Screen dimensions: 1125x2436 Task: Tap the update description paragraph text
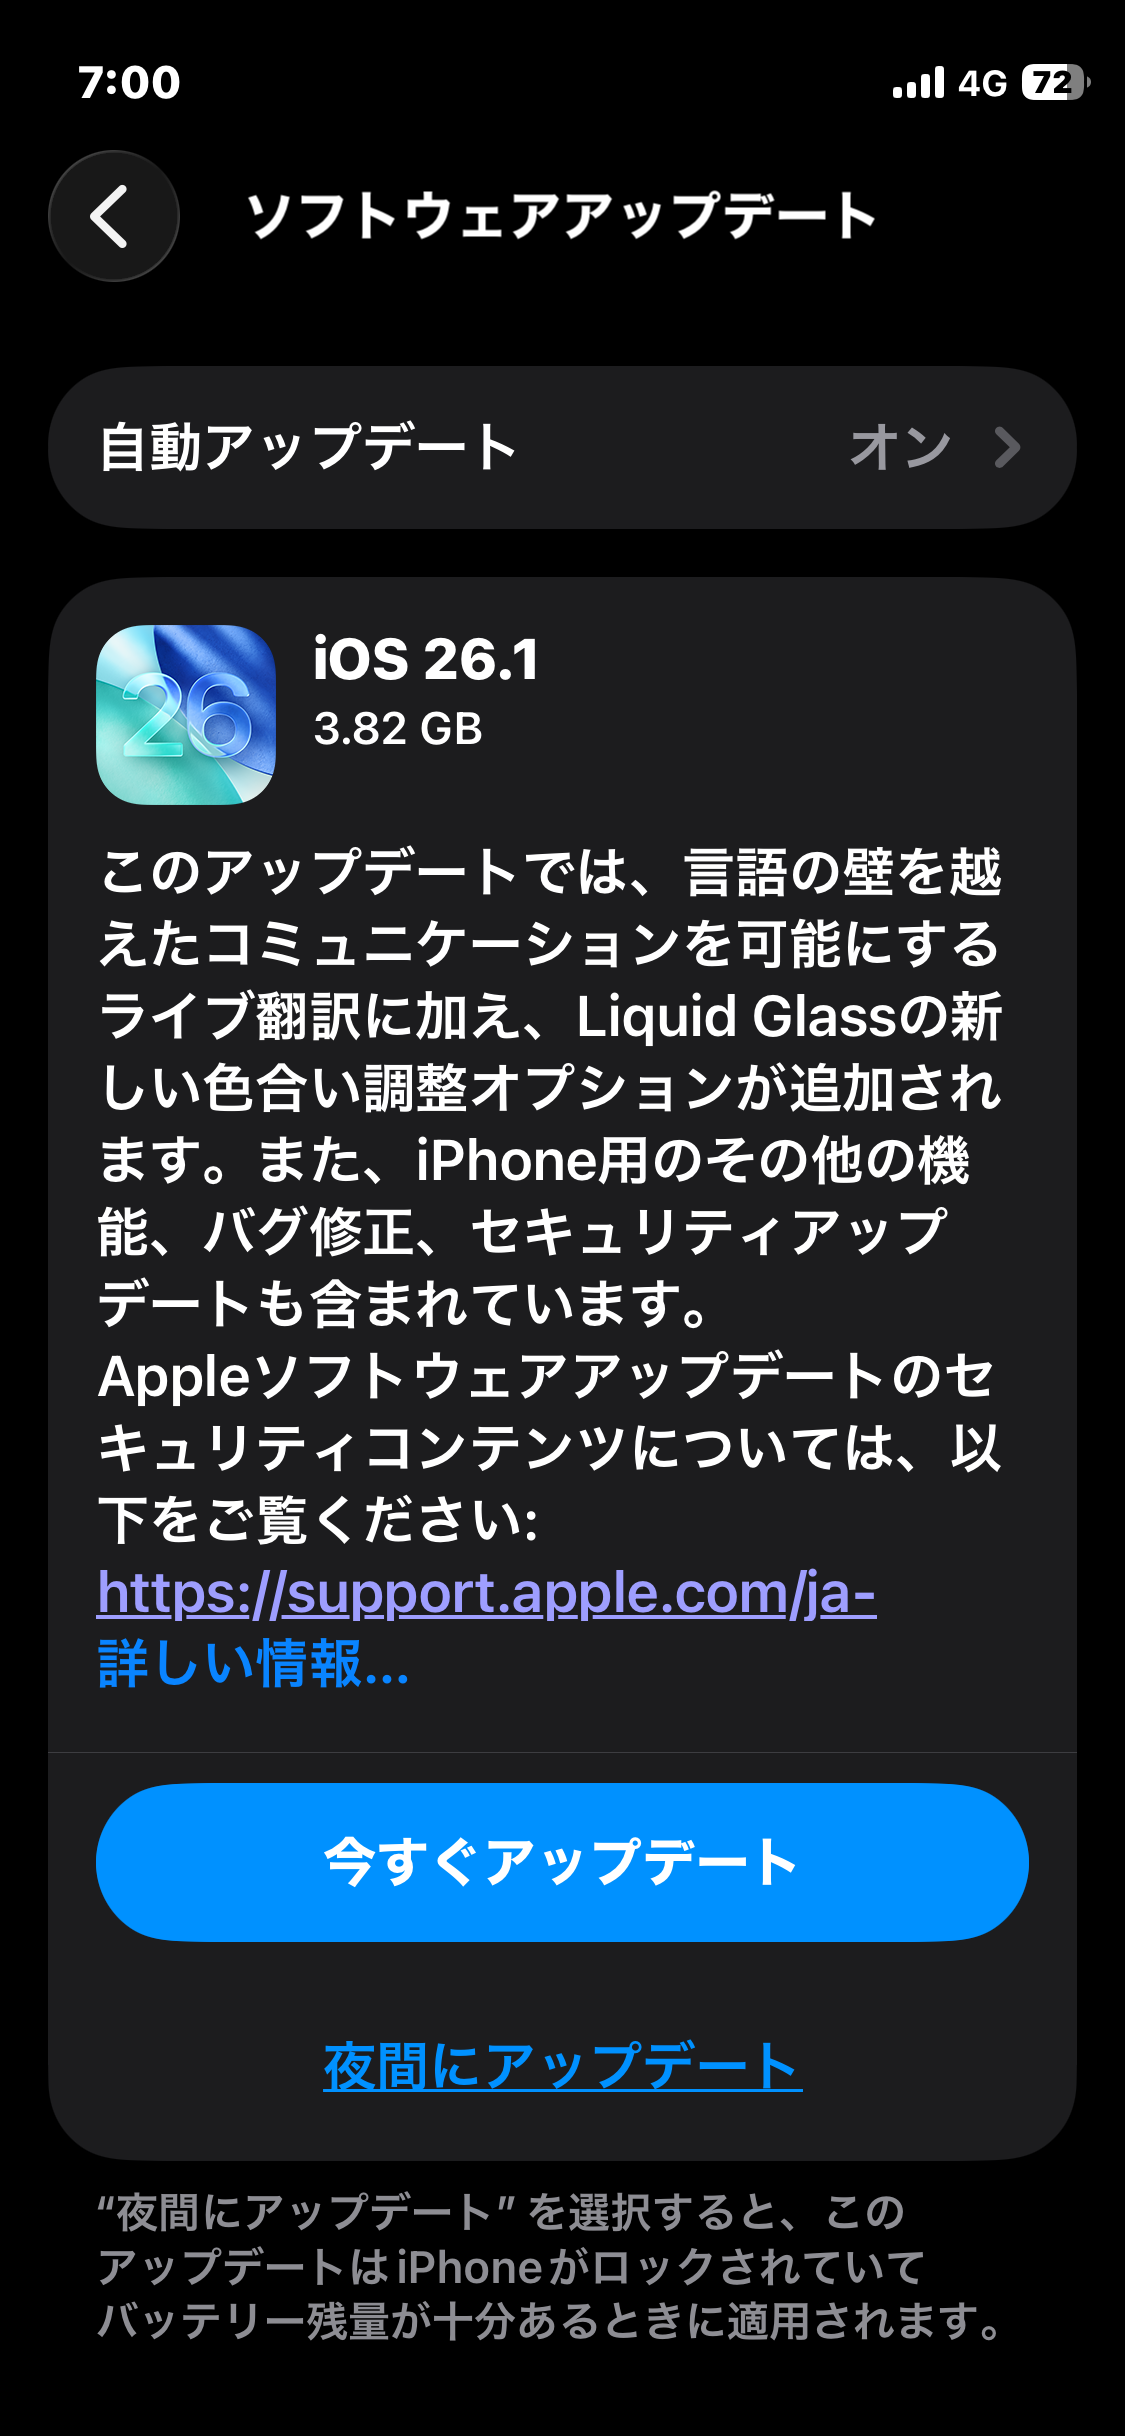click(x=550, y=1087)
